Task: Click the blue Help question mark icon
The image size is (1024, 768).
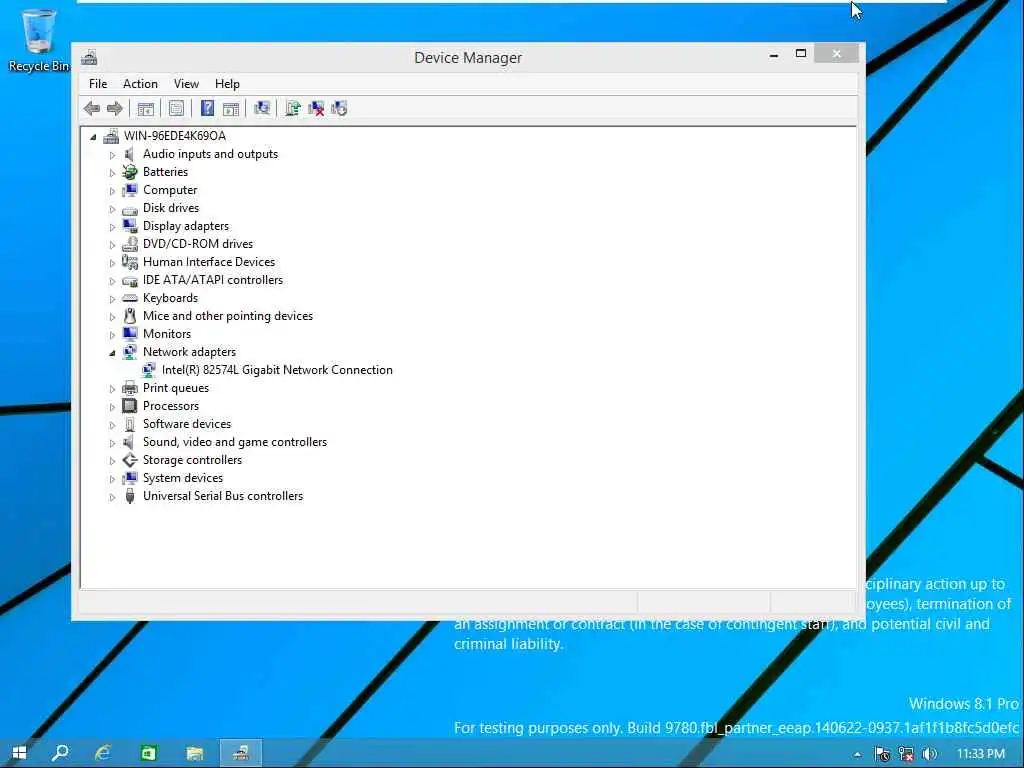Action: click(207, 108)
